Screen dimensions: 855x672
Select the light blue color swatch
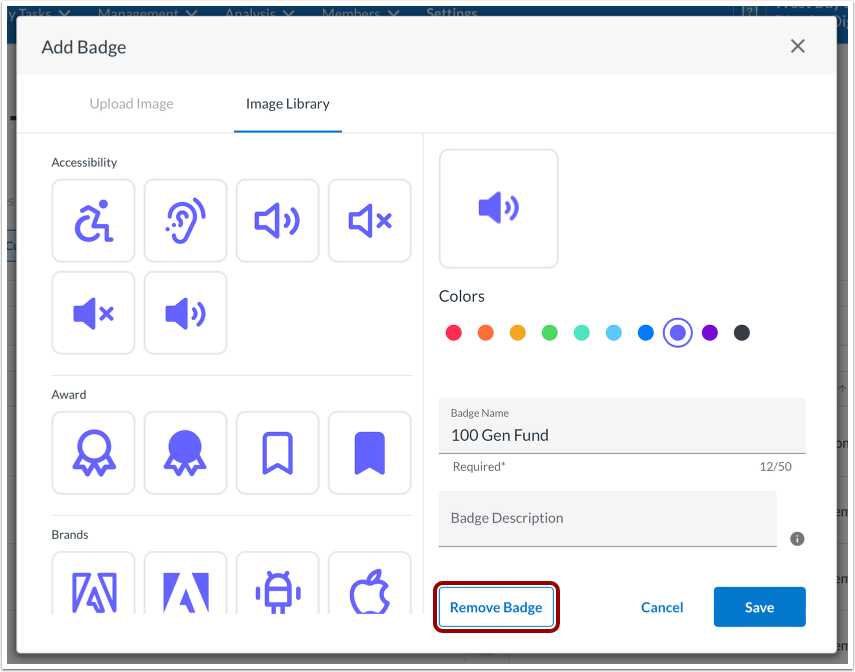pyautogui.click(x=613, y=333)
